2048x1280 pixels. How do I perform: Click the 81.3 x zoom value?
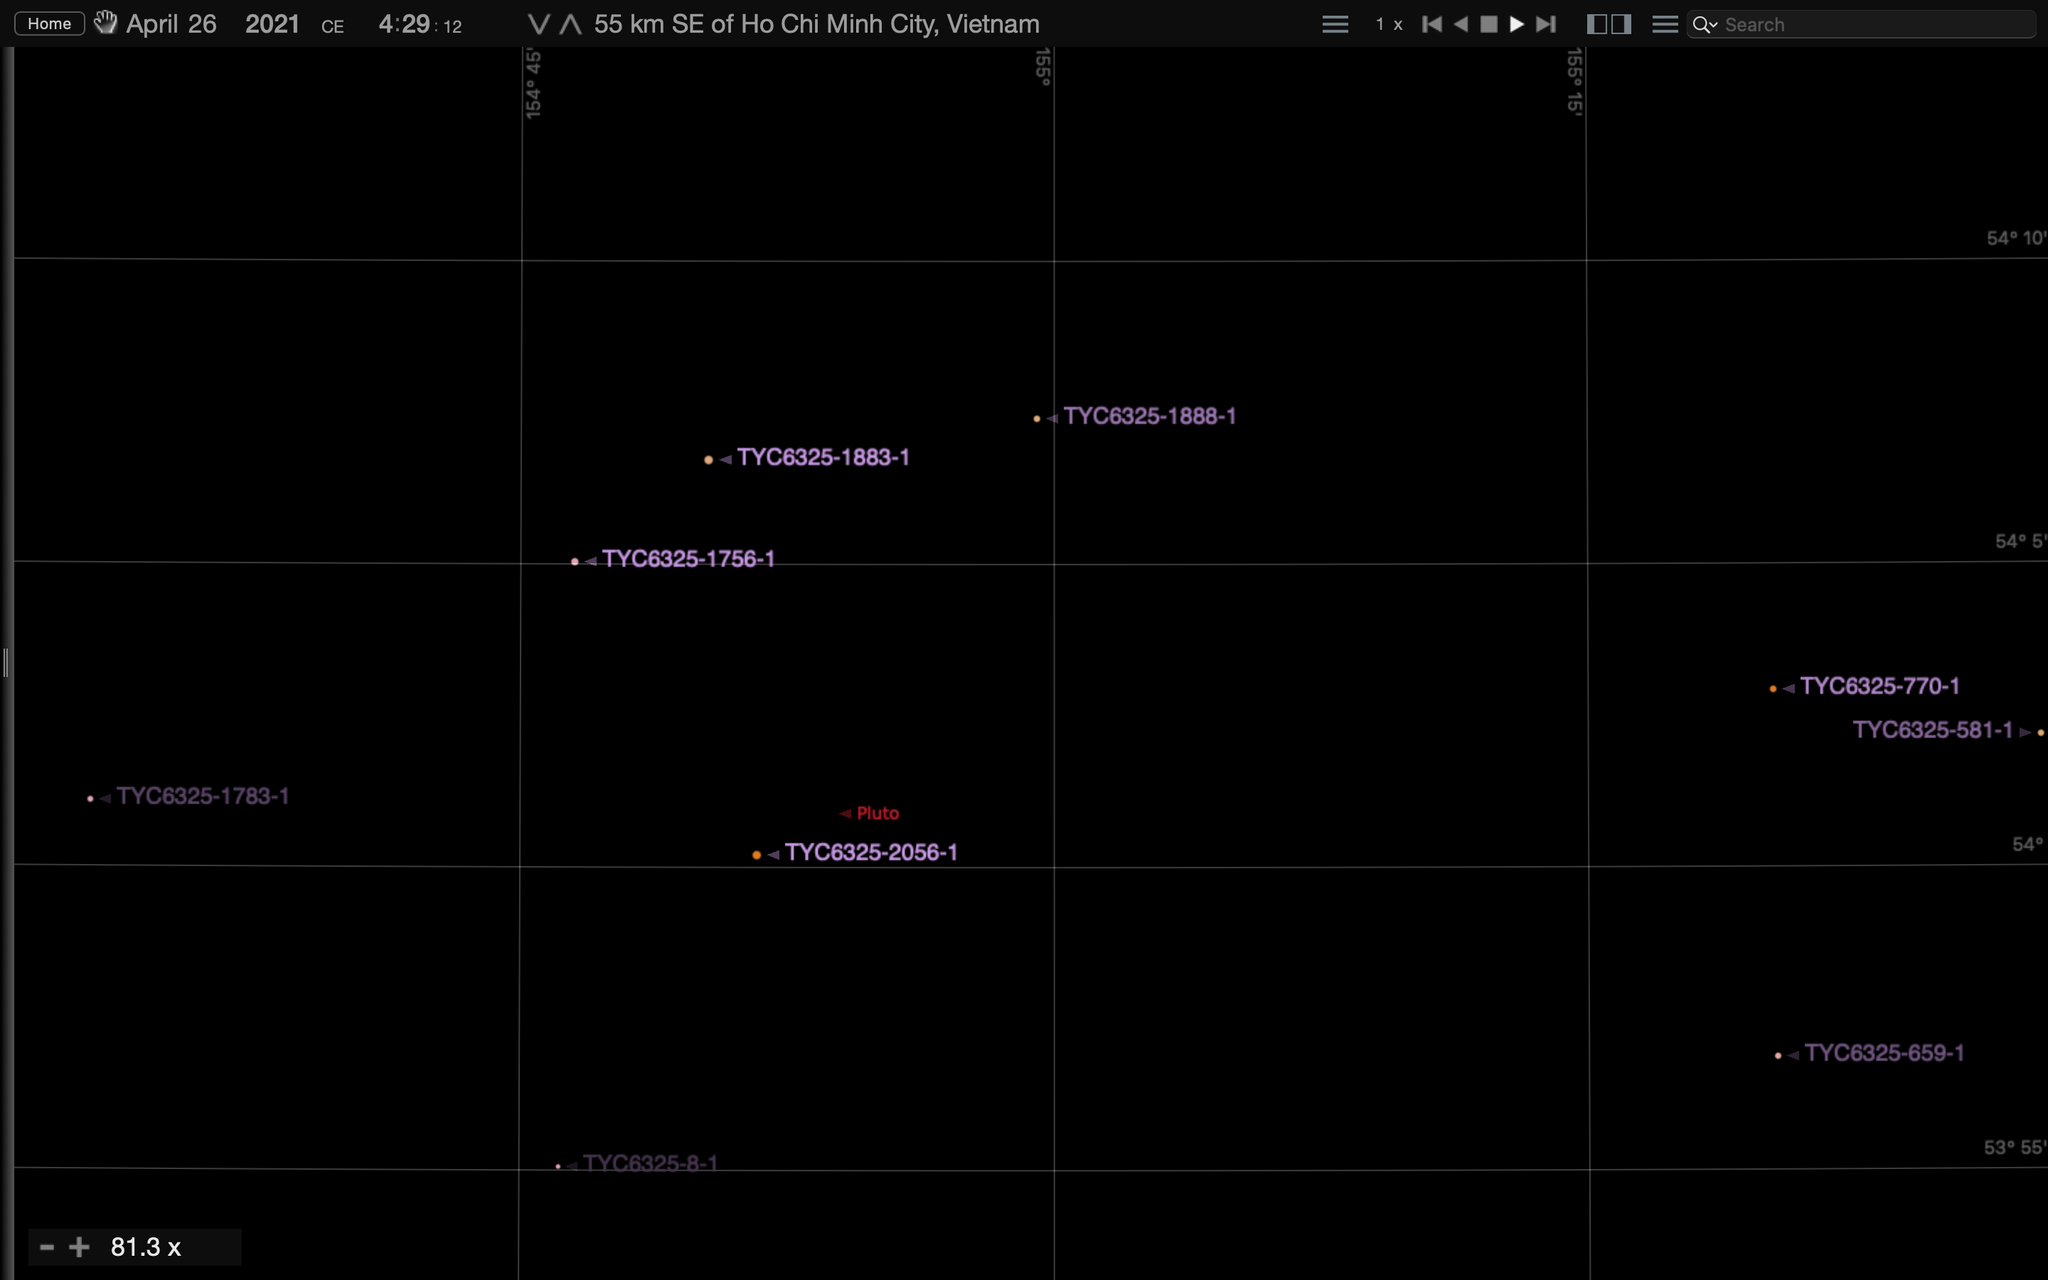click(146, 1247)
